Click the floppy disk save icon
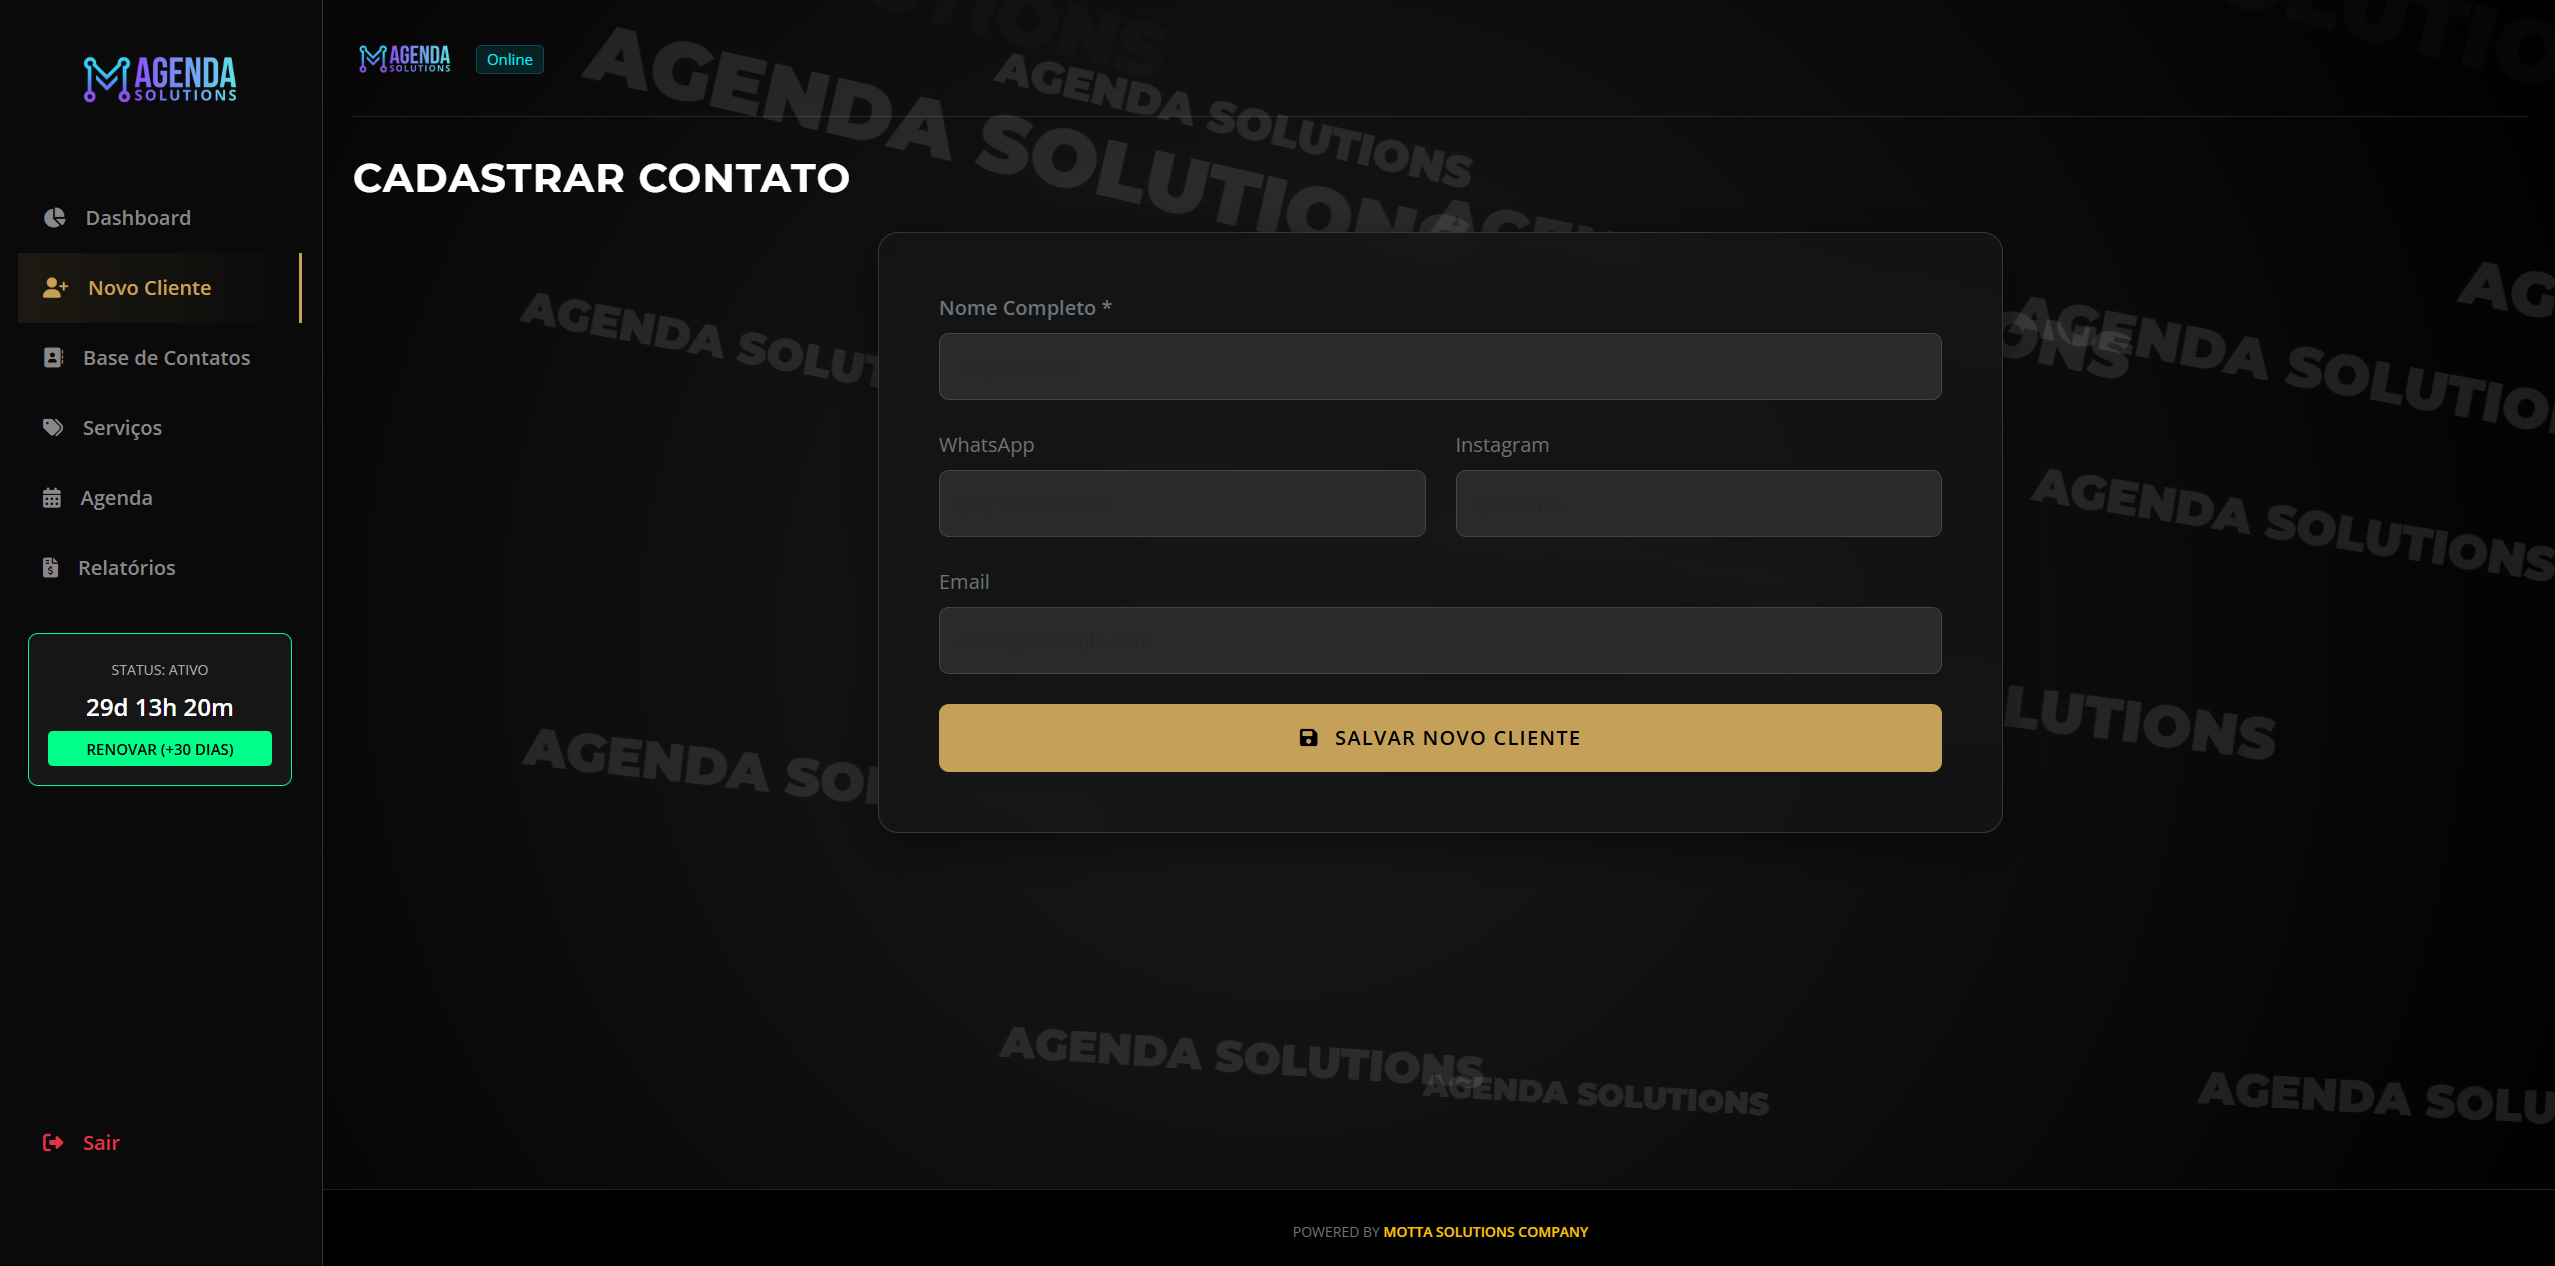 pos(1308,738)
